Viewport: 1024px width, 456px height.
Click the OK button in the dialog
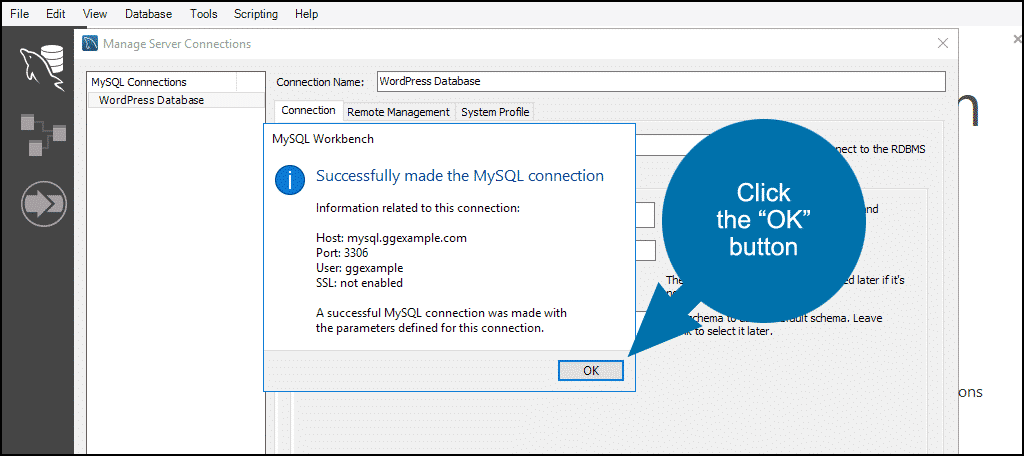(x=590, y=370)
